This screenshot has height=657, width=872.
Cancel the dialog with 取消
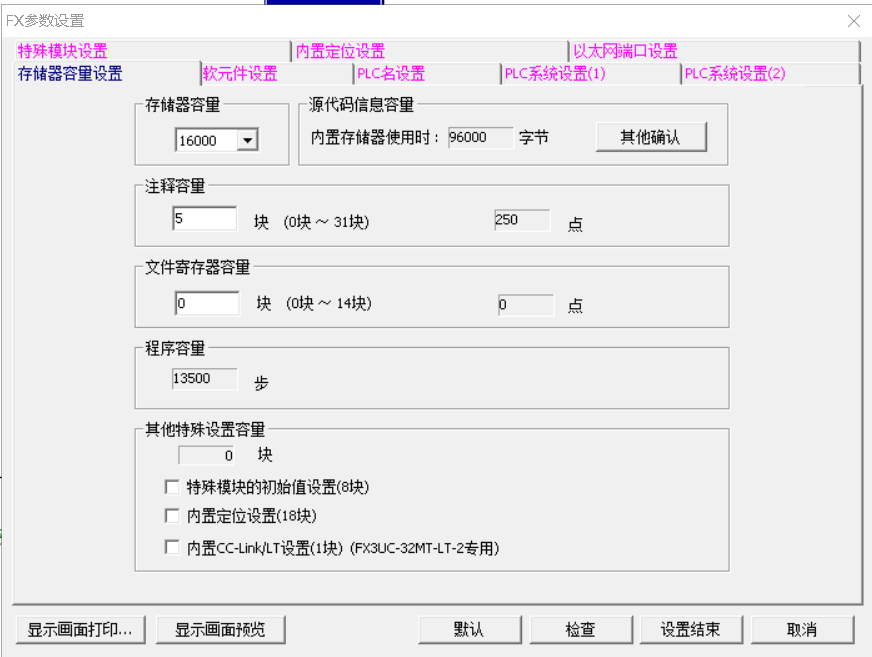coord(802,629)
